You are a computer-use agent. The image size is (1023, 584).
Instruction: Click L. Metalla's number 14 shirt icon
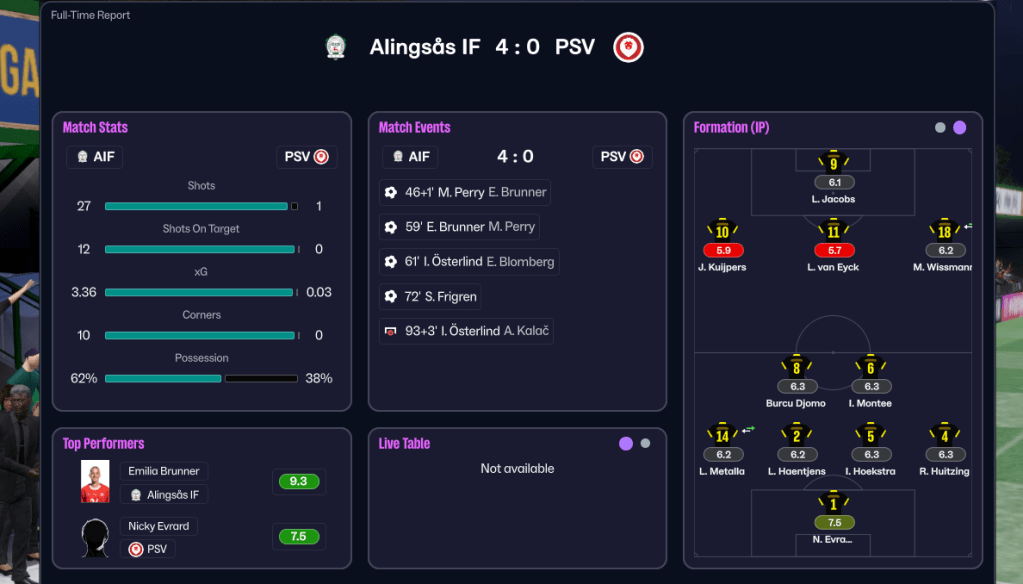tap(723, 435)
